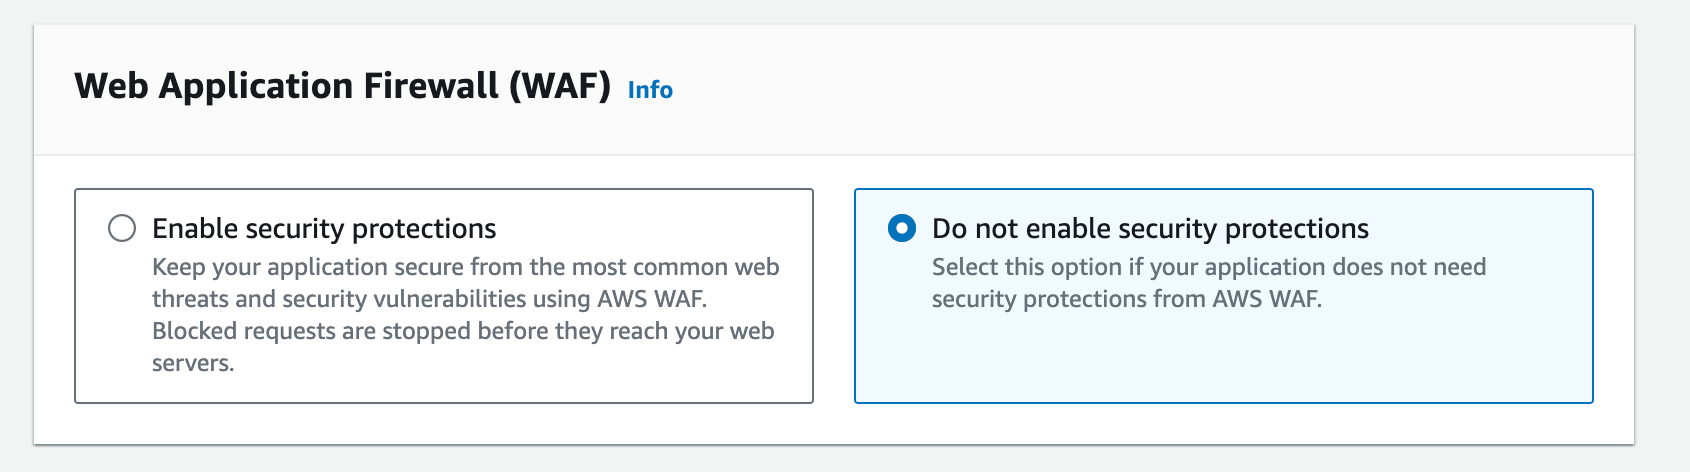This screenshot has width=1690, height=472.
Task: Click the "Enable security protections" label text
Action: 324,229
